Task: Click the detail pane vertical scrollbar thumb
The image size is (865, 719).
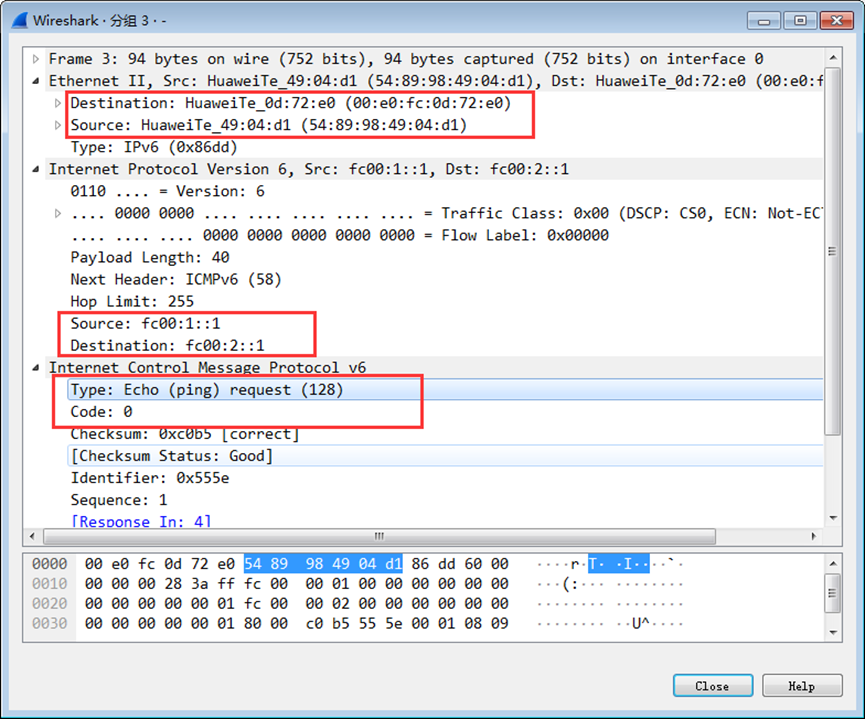Action: tap(833, 251)
